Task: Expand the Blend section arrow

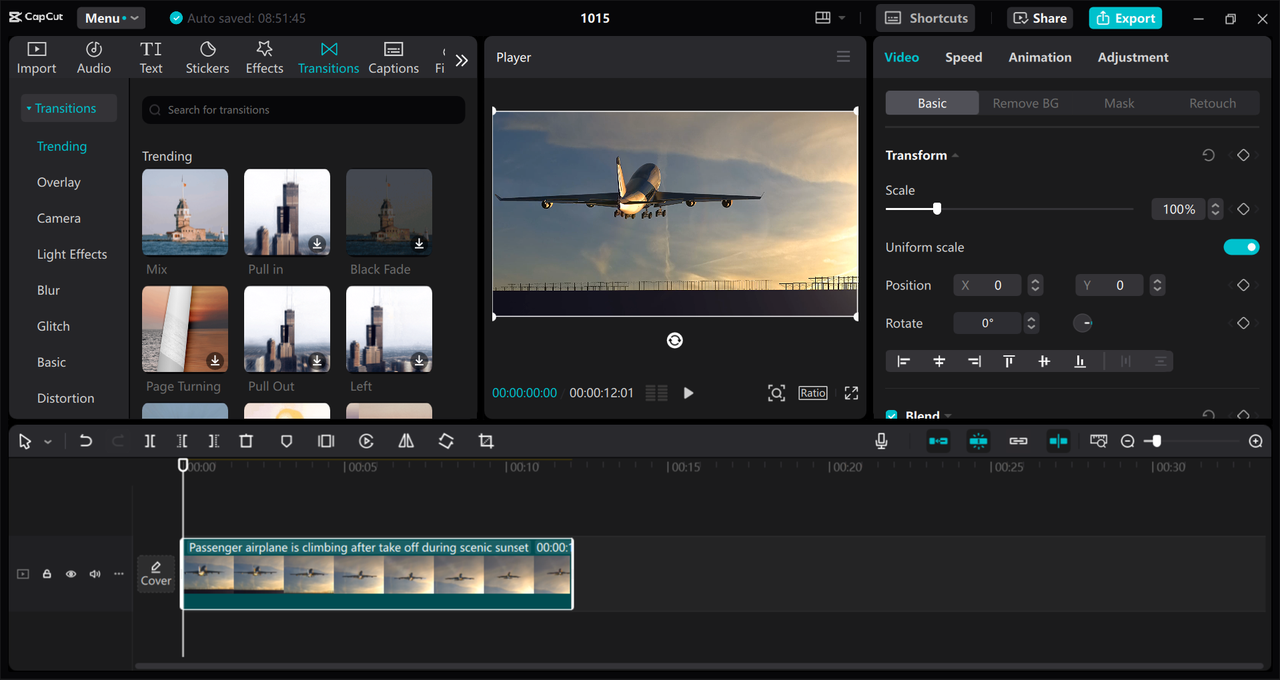Action: coord(948,415)
